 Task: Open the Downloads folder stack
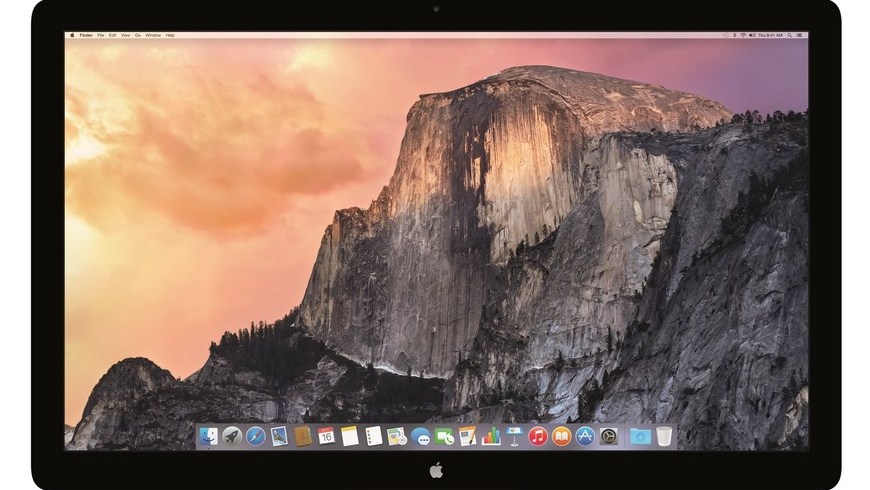coord(640,436)
